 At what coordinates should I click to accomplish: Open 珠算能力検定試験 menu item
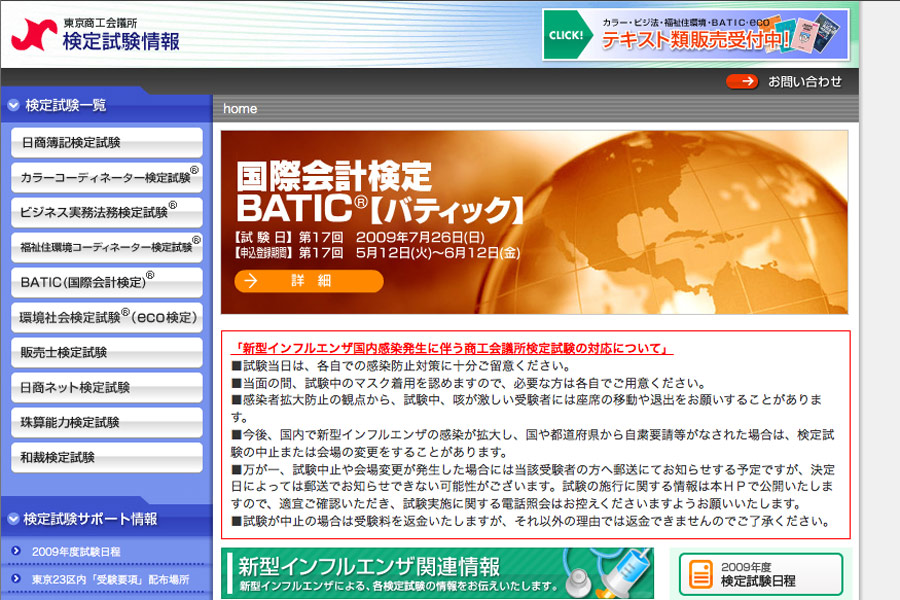coord(107,423)
